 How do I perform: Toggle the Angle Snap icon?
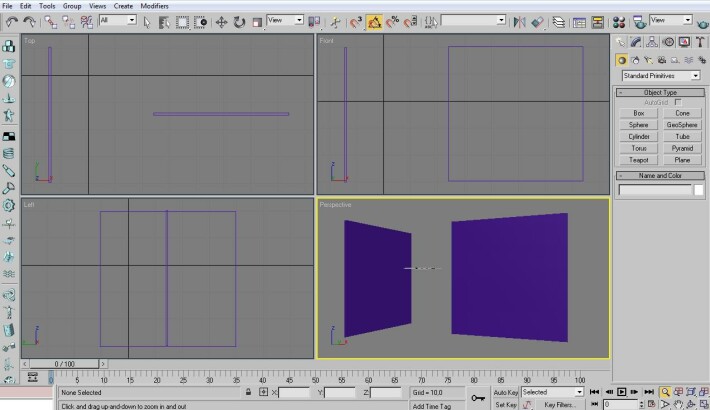click(374, 22)
